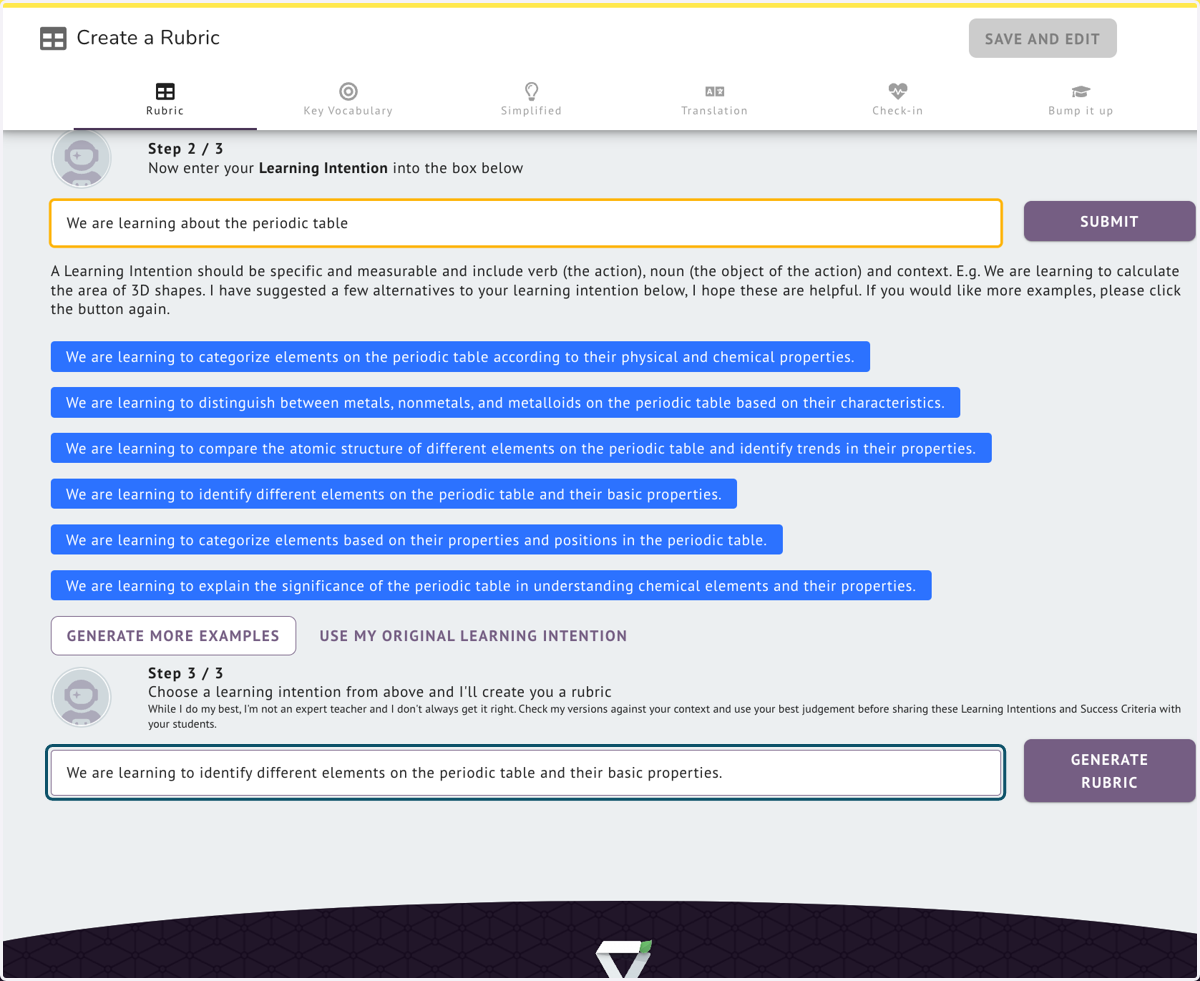Click the logo icon in the footer

click(624, 960)
